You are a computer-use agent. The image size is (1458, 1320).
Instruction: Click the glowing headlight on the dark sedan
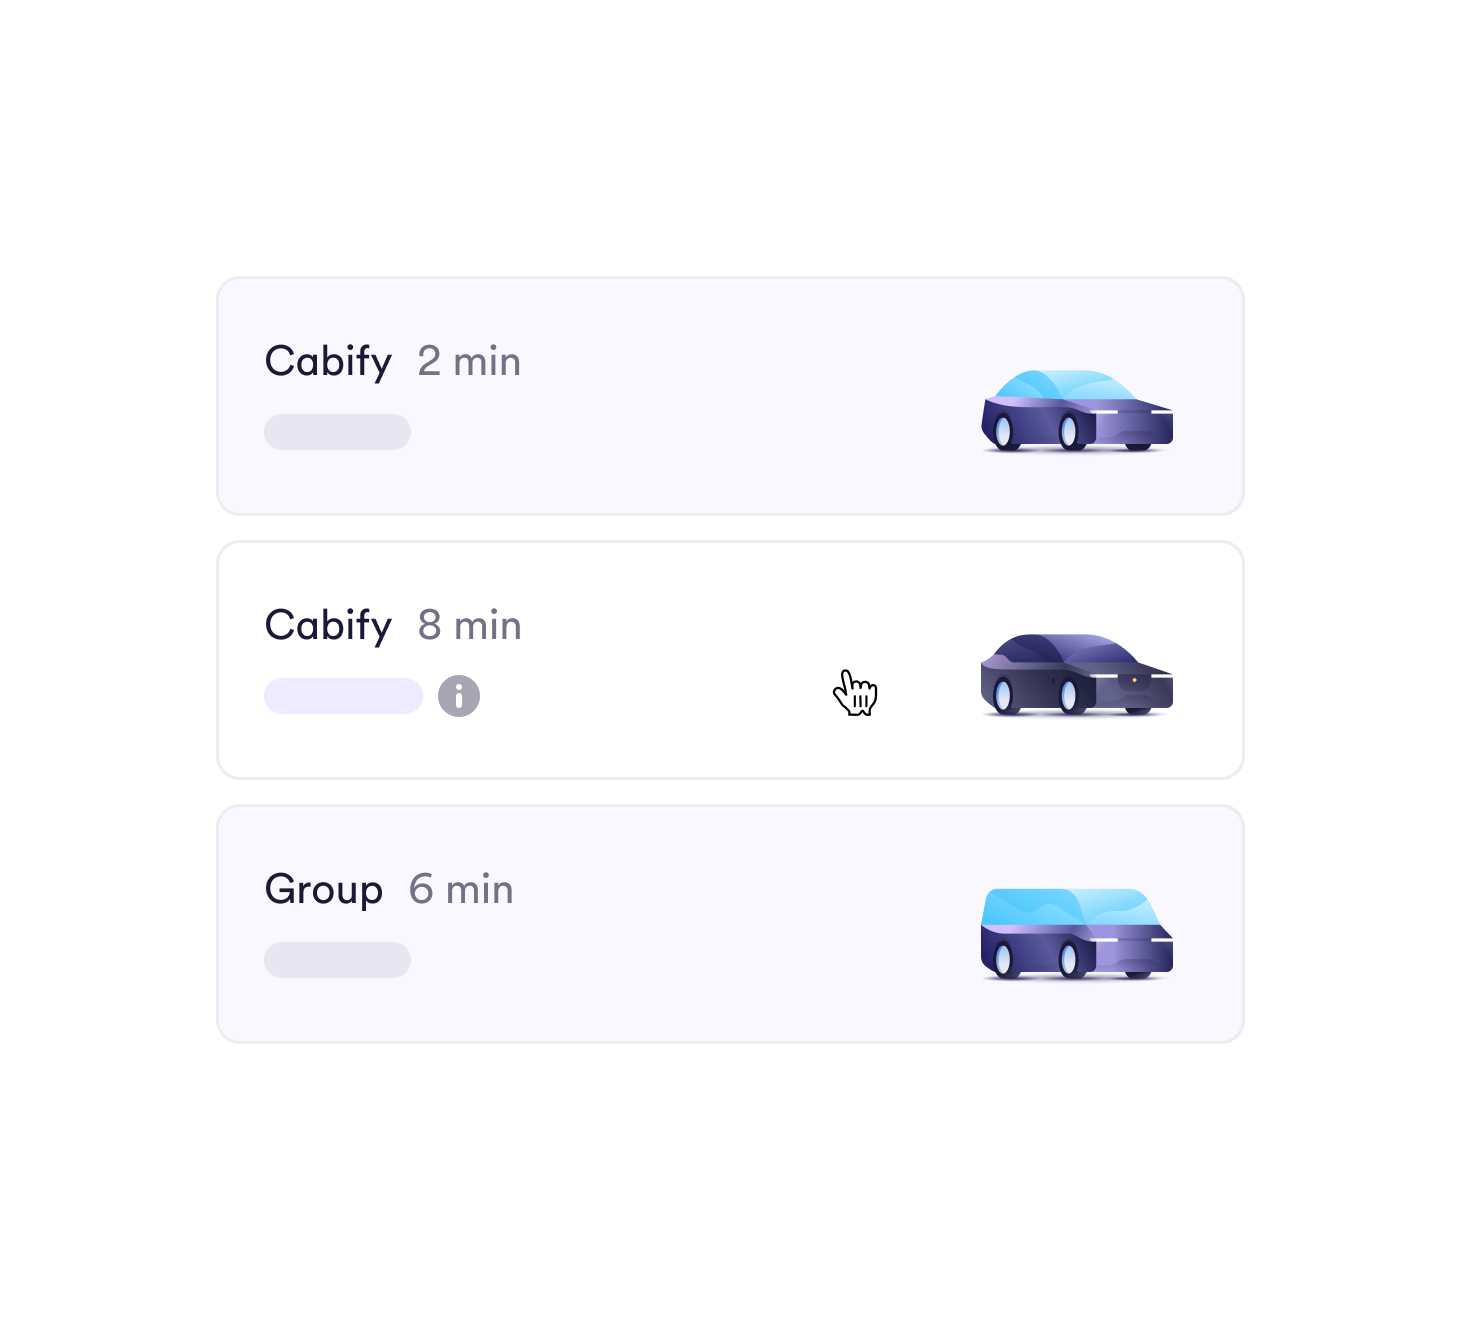(x=1134, y=680)
